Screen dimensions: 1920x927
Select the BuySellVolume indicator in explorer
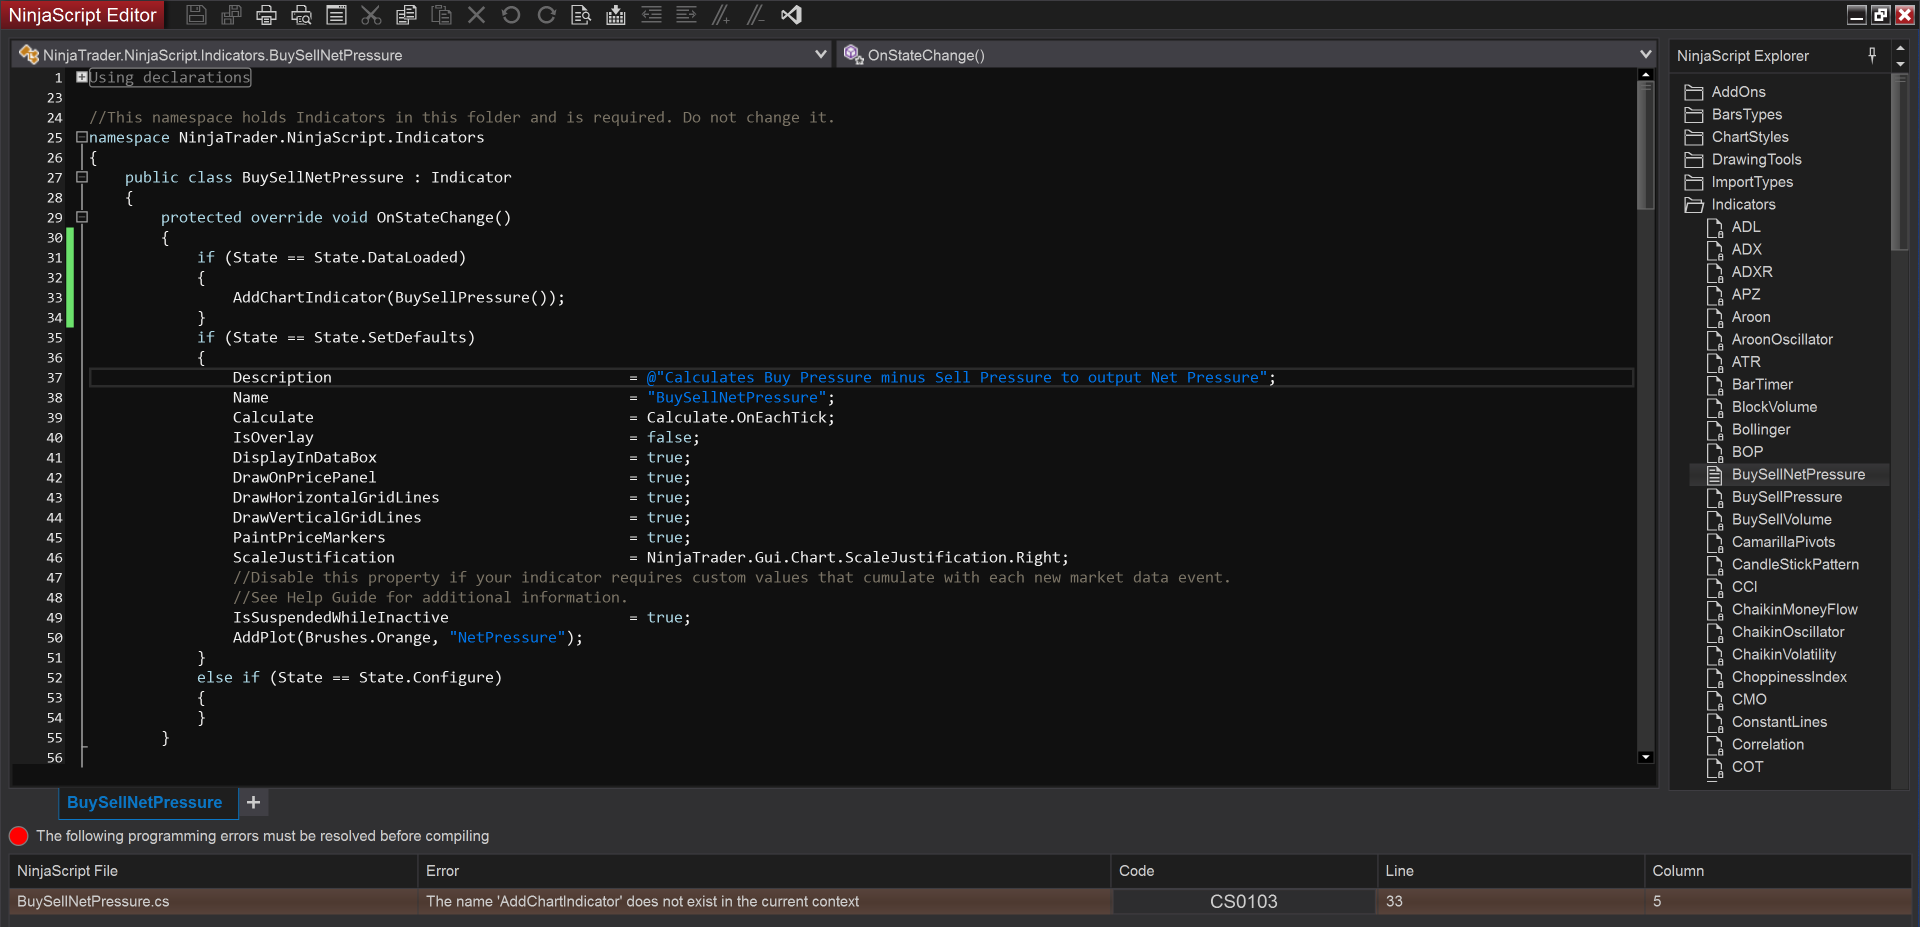click(x=1781, y=519)
